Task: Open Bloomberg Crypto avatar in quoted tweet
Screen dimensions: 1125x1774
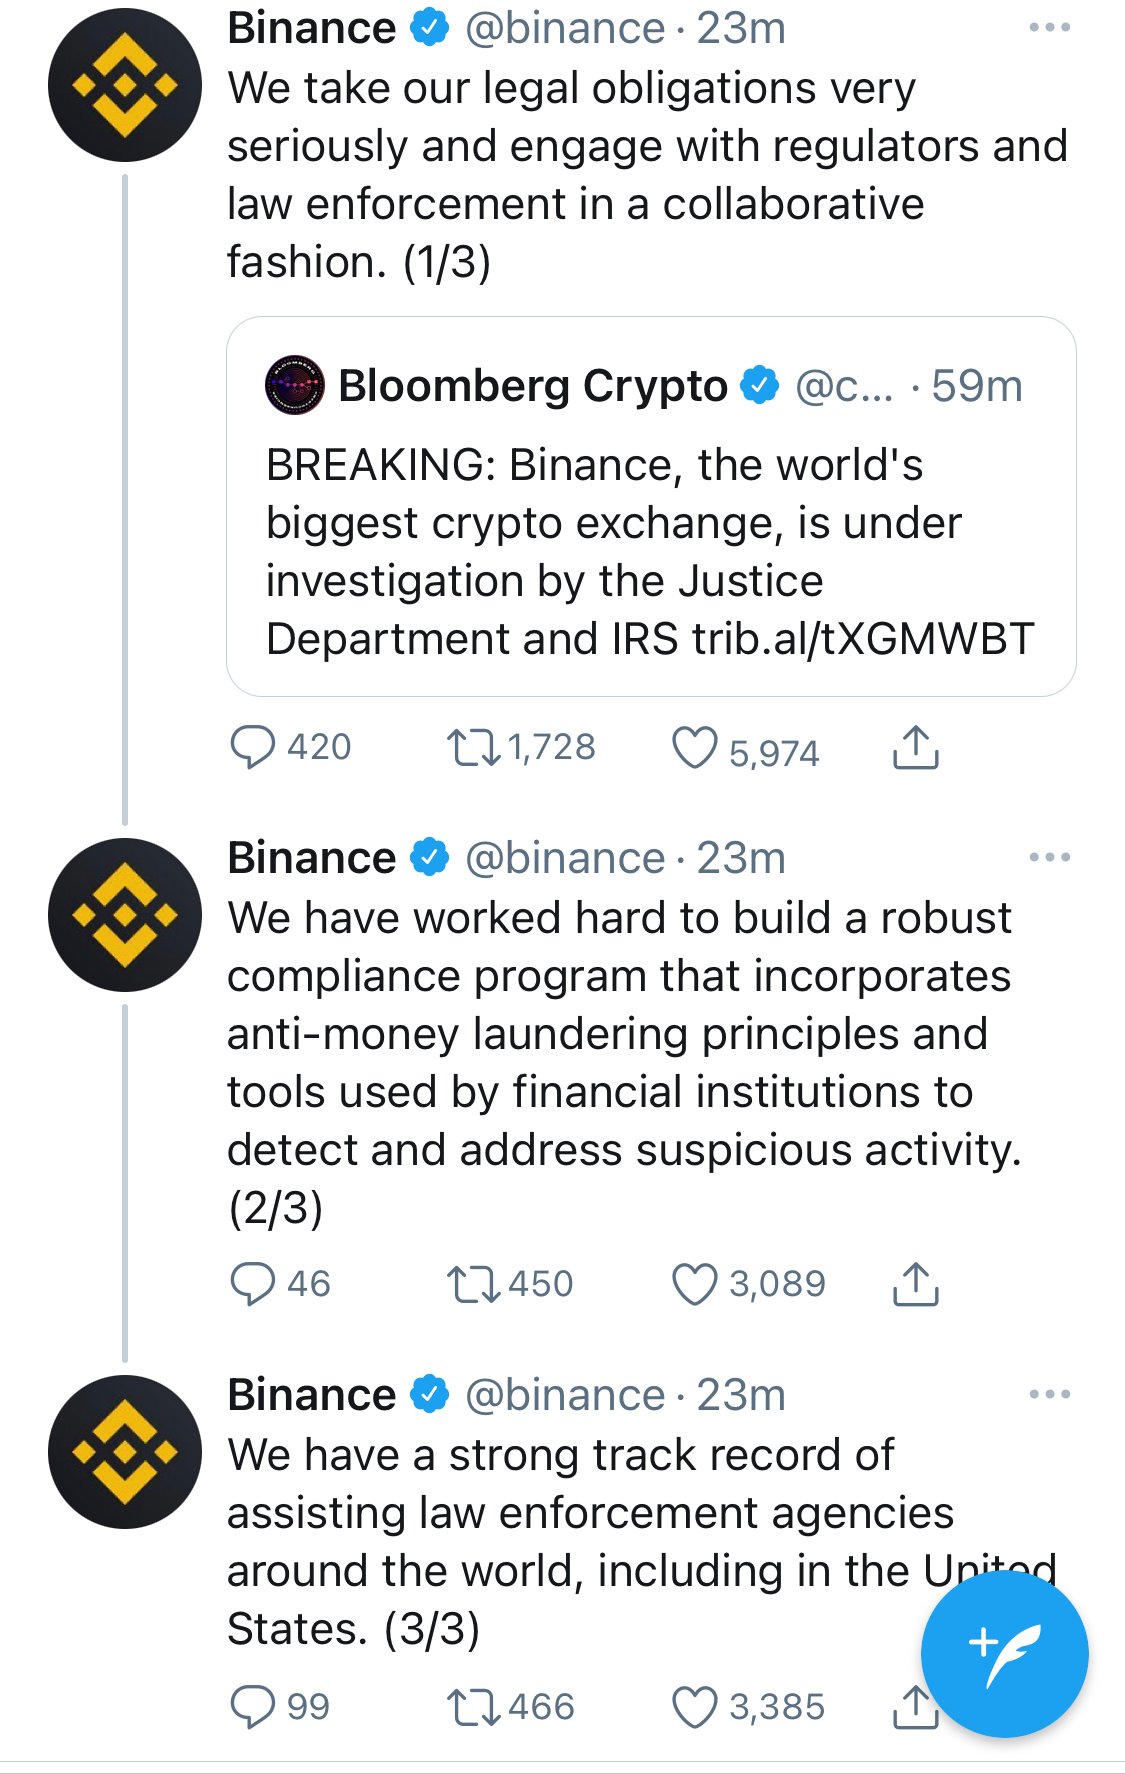Action: point(295,385)
